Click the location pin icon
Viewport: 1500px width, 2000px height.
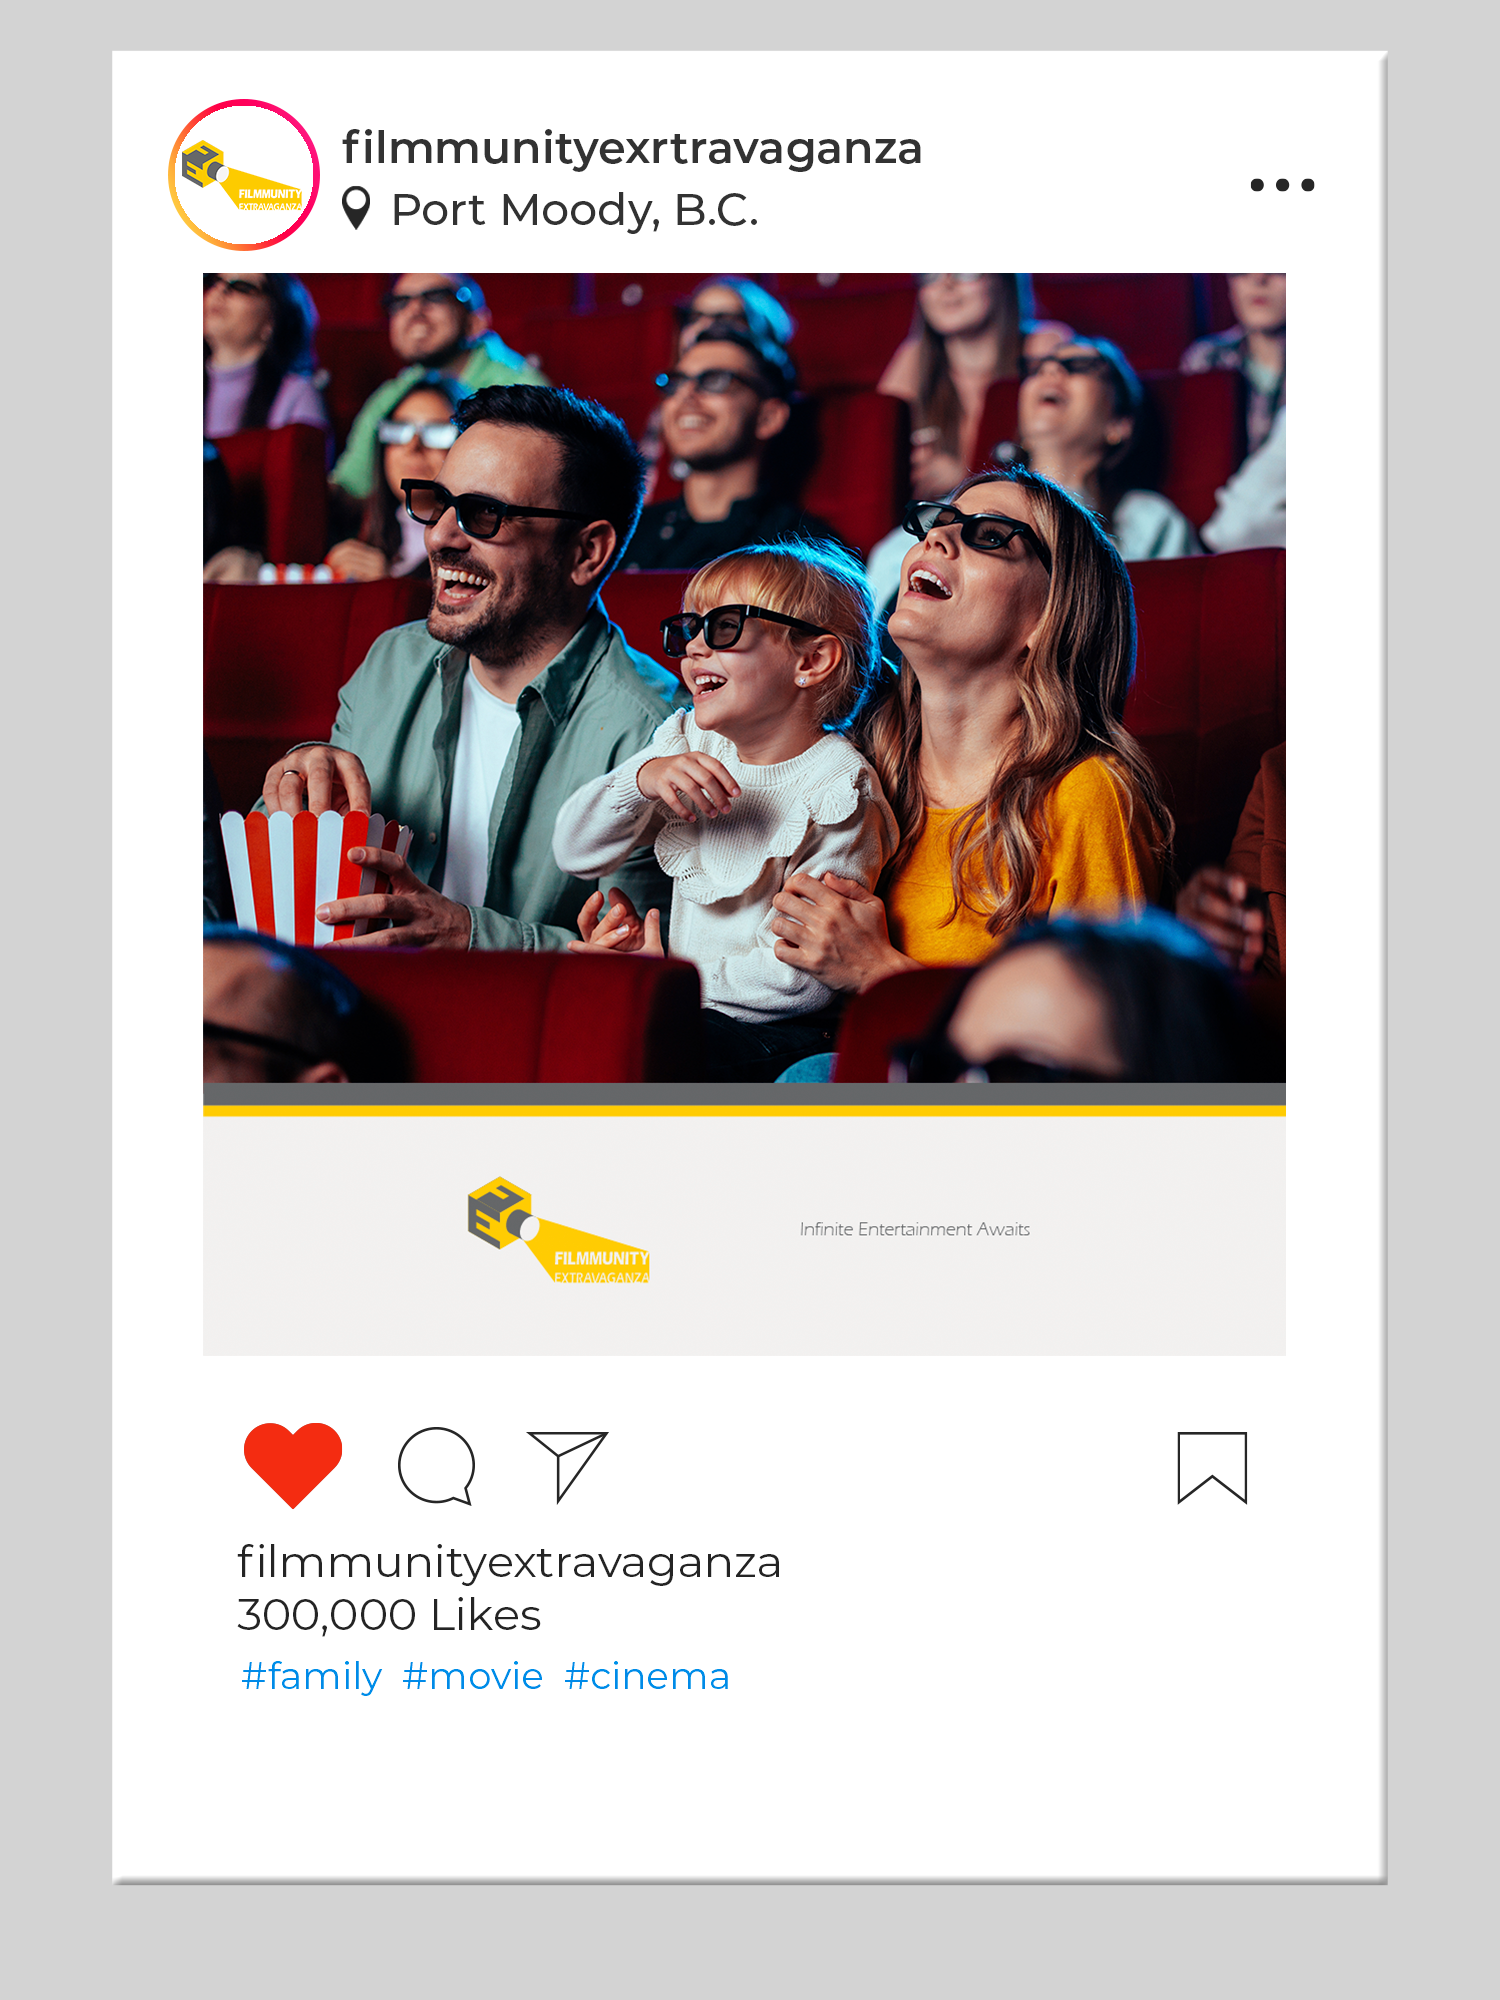[x=356, y=209]
